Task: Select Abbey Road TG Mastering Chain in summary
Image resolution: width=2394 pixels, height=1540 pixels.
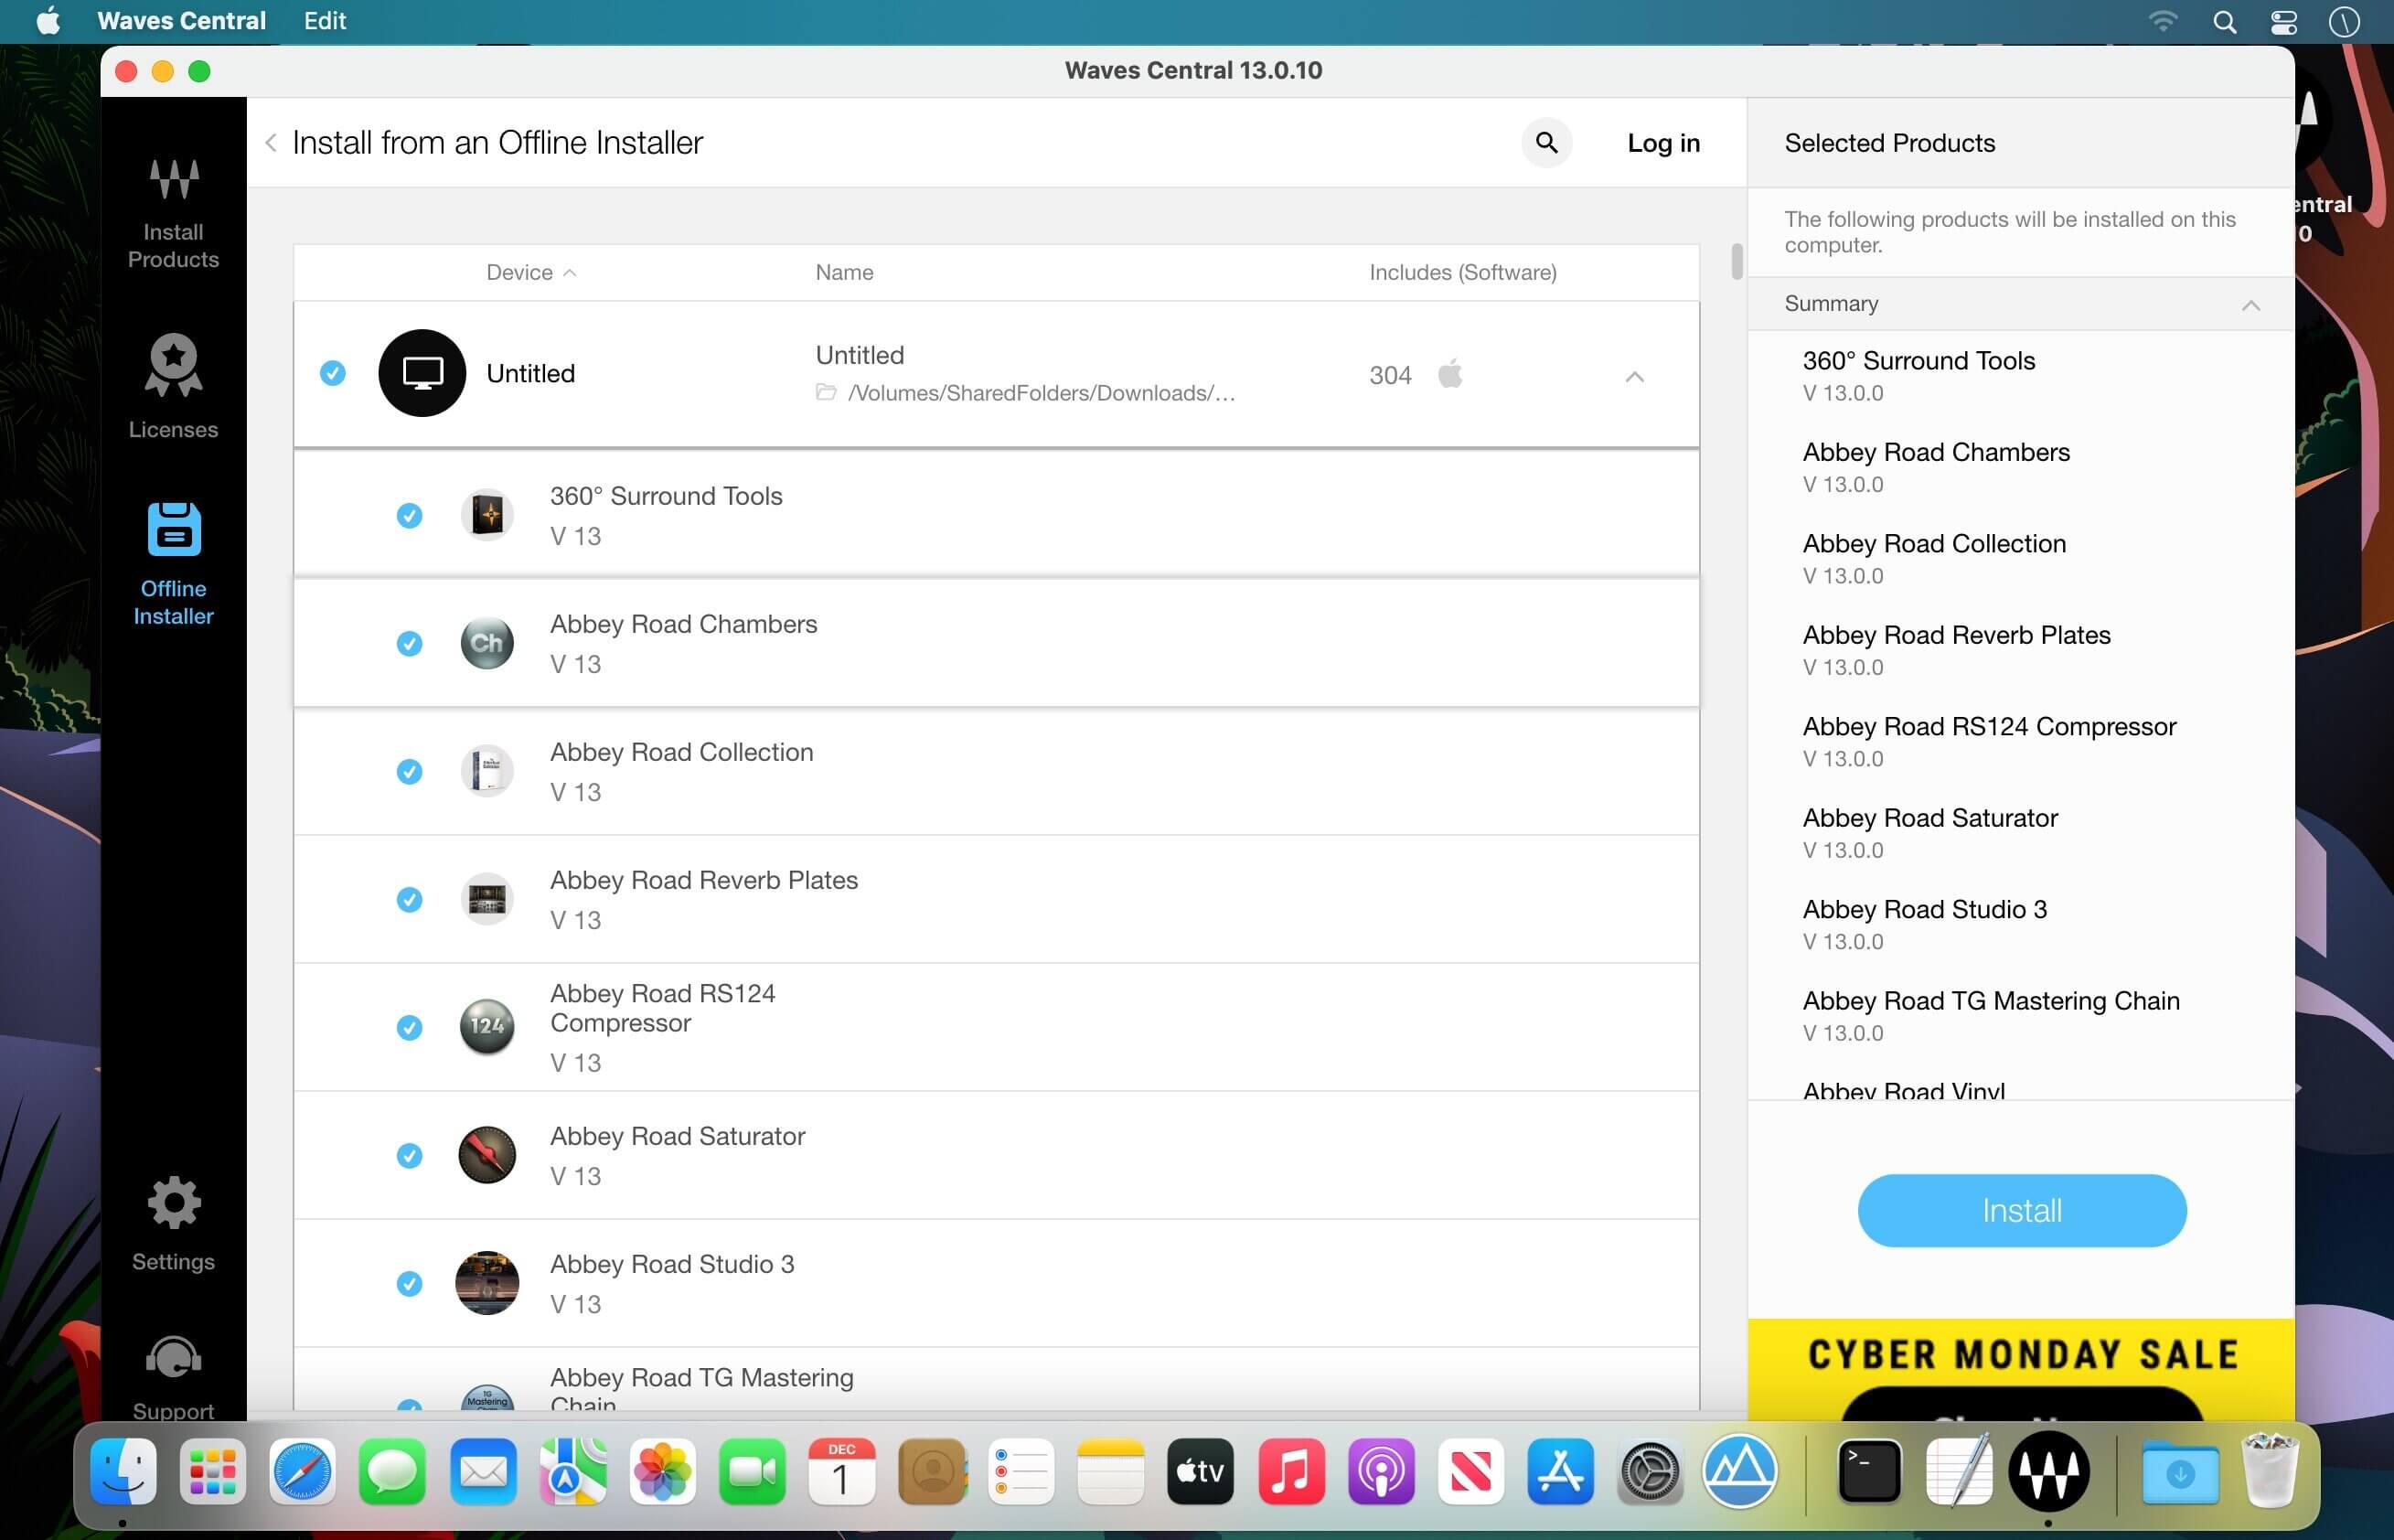Action: point(1990,1001)
